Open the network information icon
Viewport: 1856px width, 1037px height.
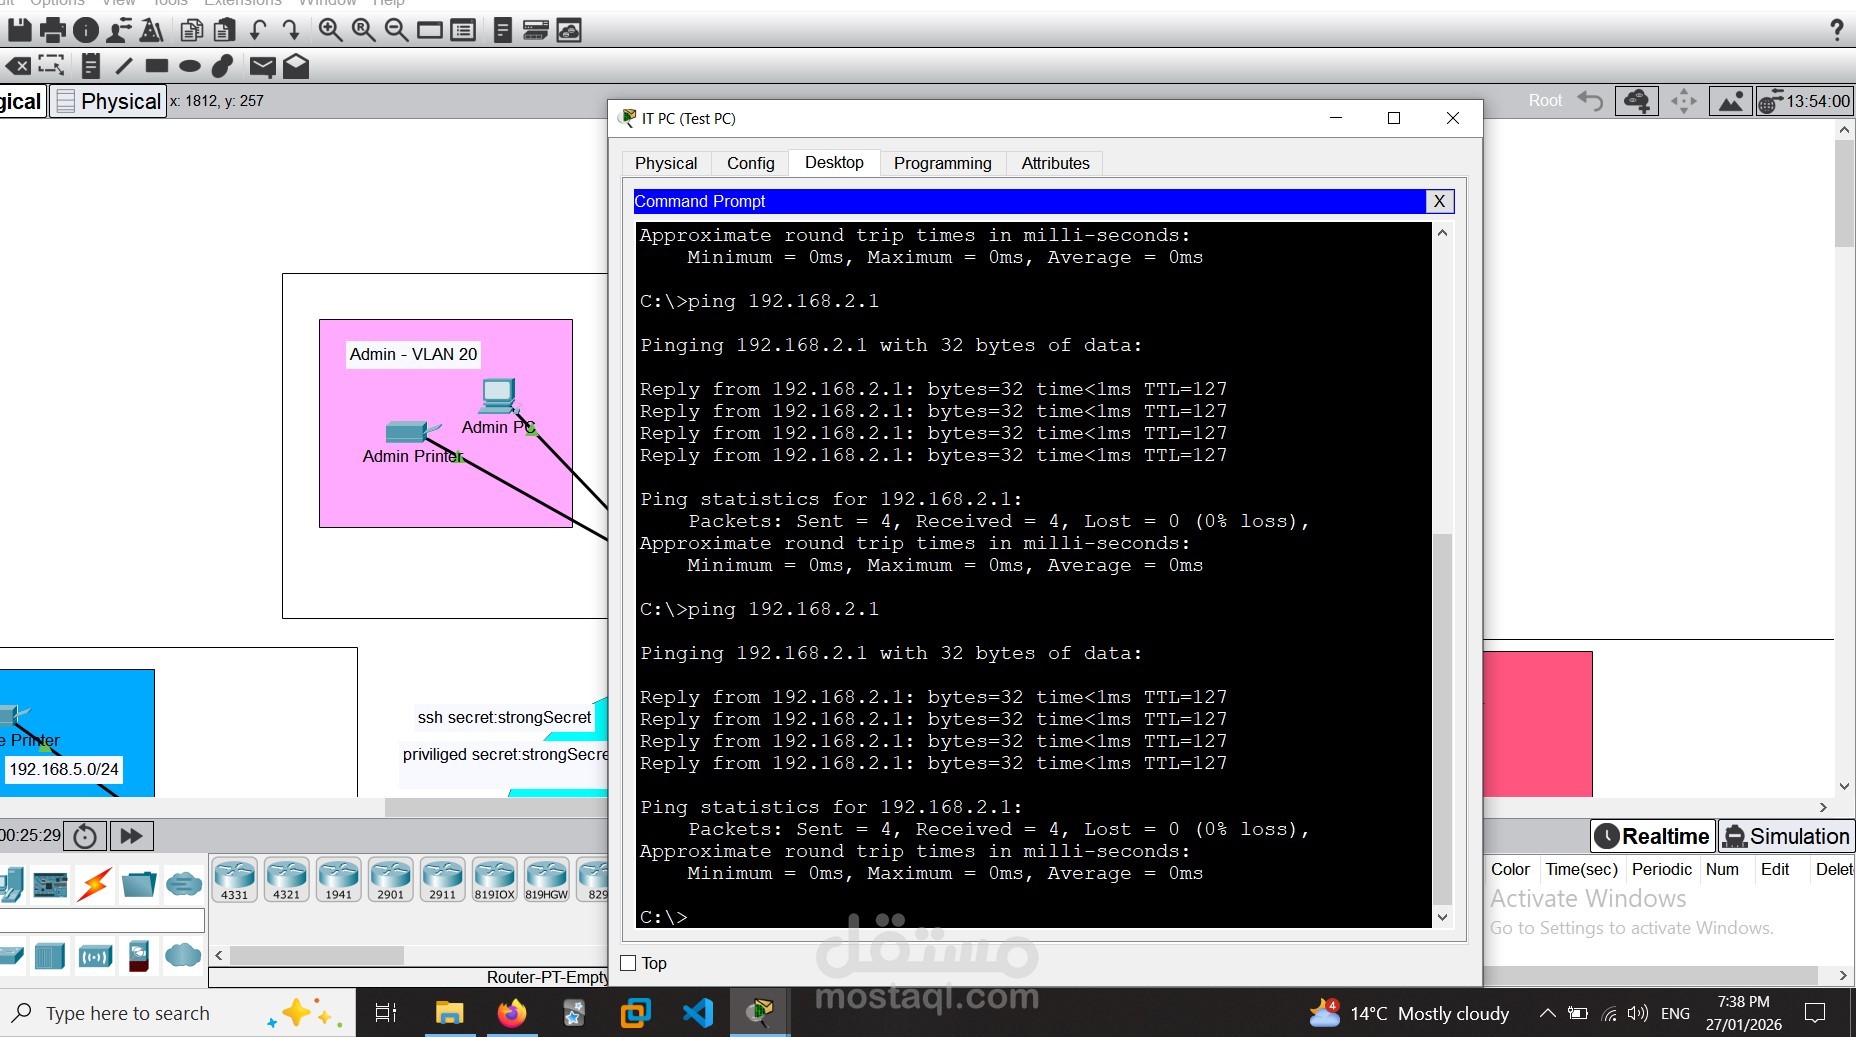pos(86,30)
